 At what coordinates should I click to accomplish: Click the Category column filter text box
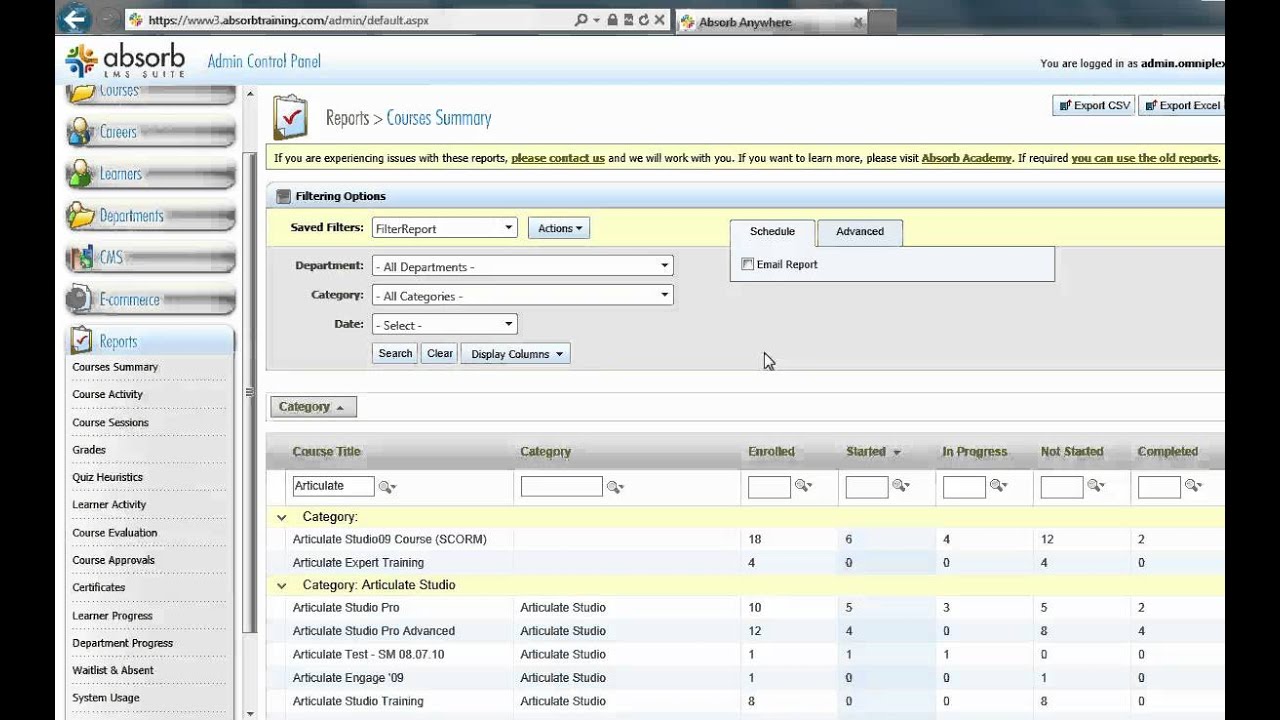[561, 486]
